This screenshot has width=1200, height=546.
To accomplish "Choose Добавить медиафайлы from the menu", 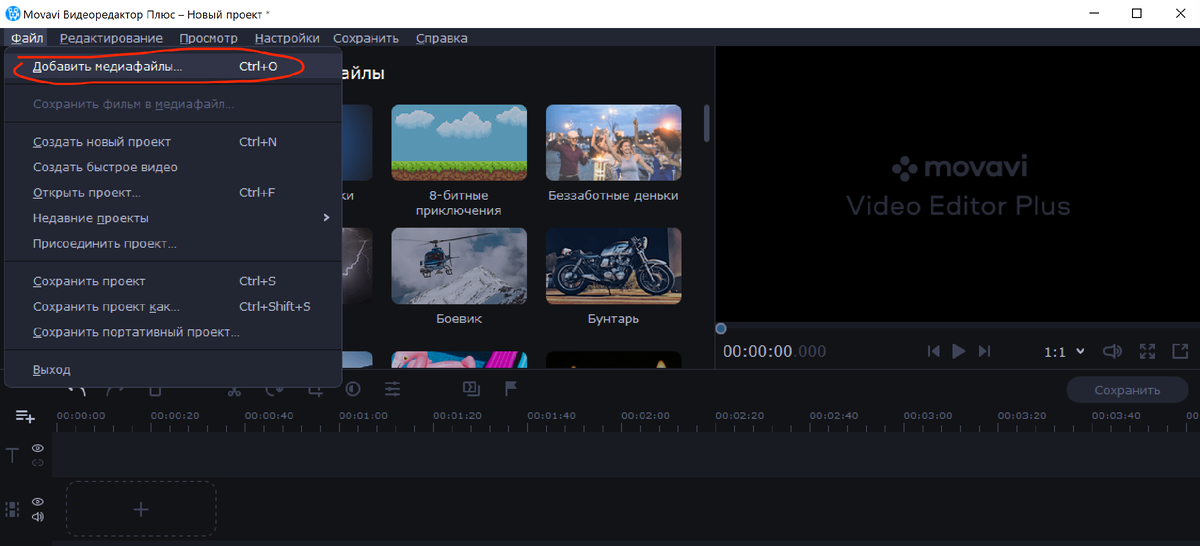I will pos(173,67).
